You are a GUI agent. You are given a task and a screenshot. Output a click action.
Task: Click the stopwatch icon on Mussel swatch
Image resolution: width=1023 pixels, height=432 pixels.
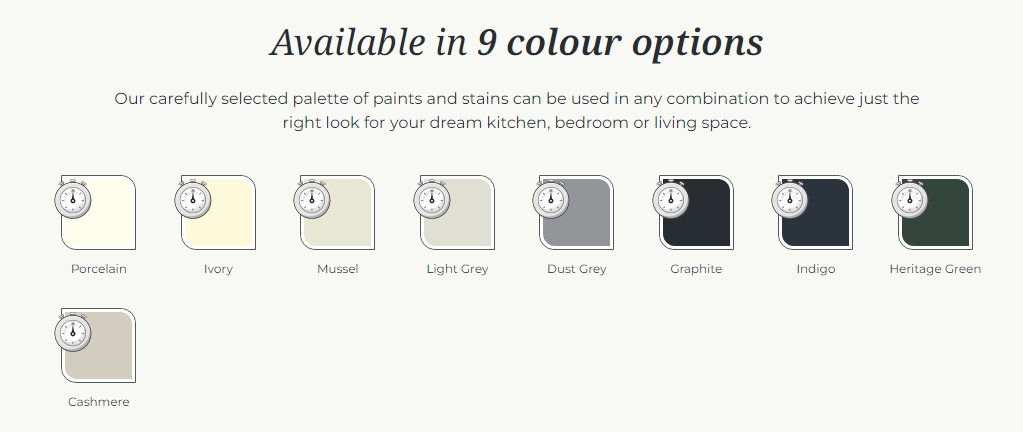[312, 199]
